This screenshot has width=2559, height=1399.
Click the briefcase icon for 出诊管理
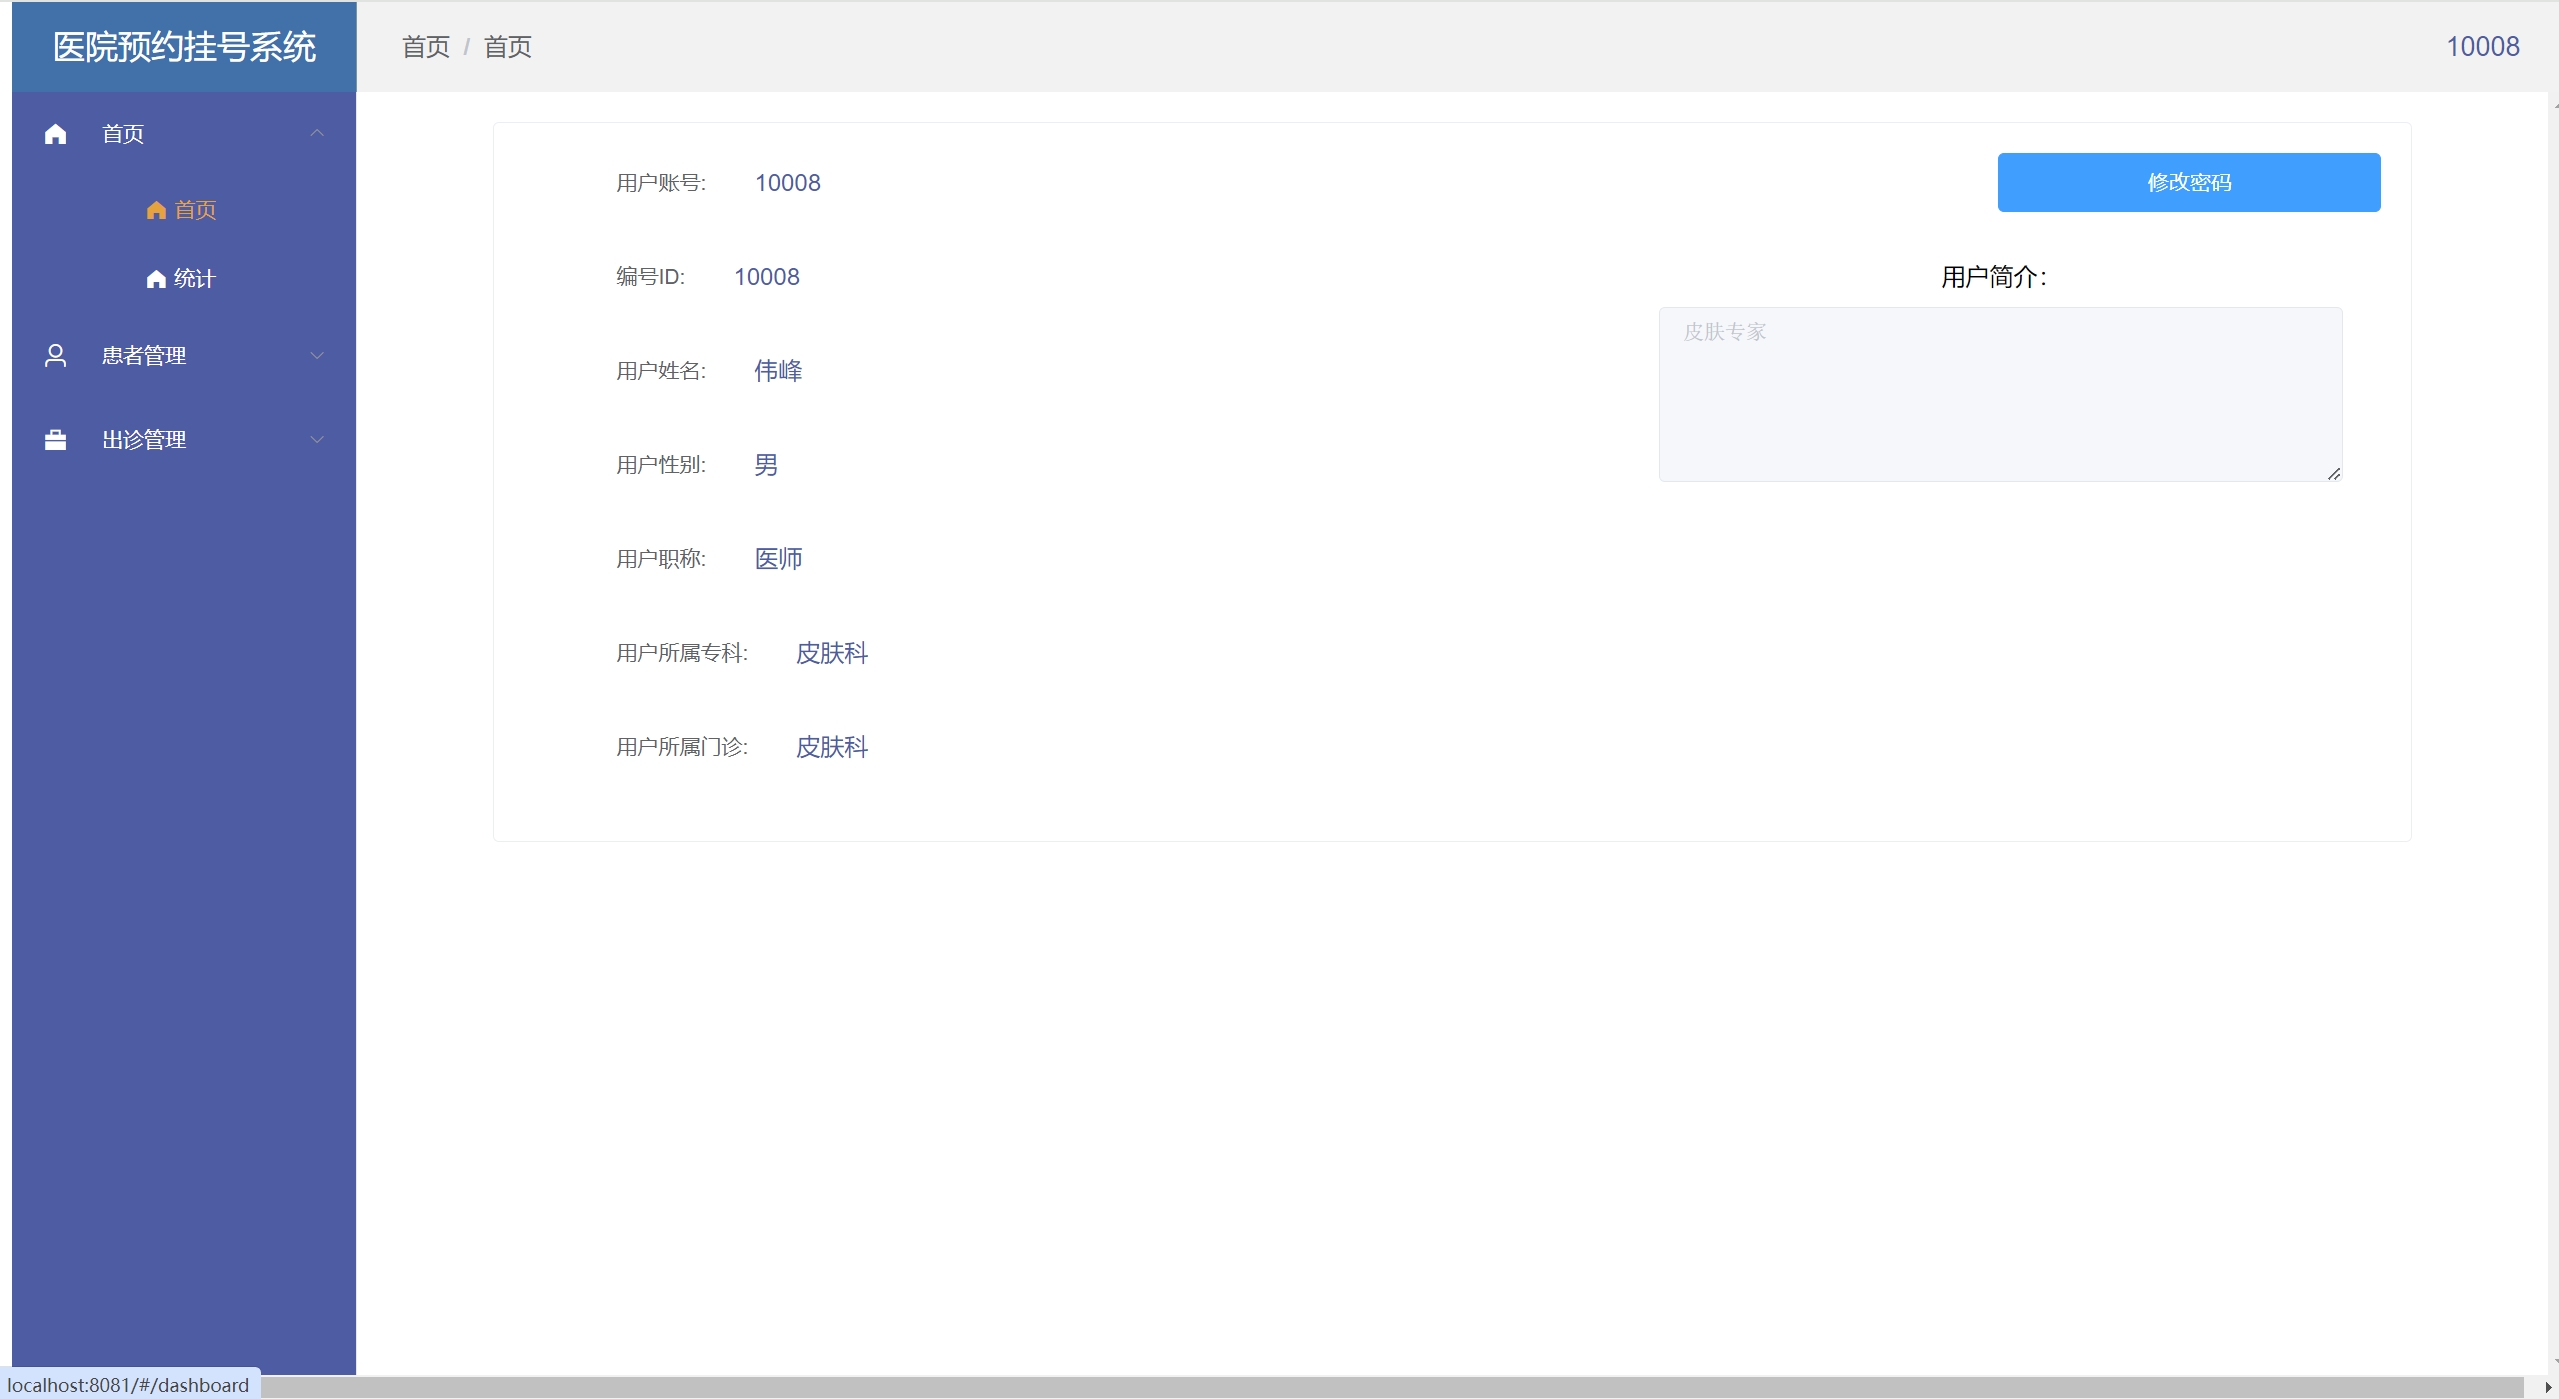pyautogui.click(x=55, y=440)
